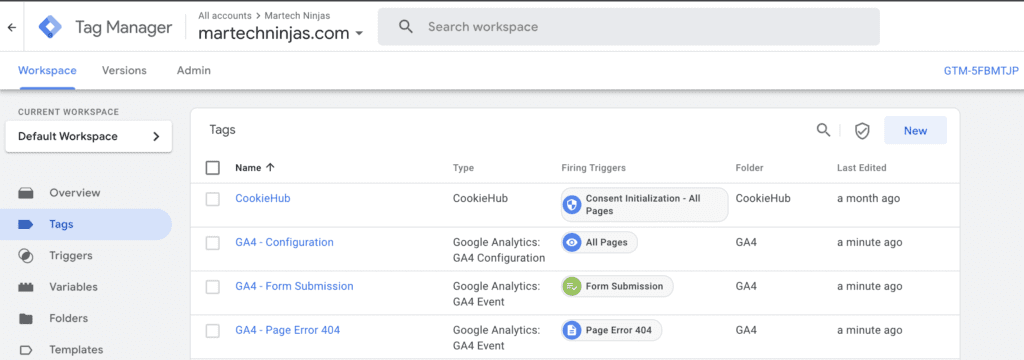
Task: Click the CookieHub folder cell text
Action: (x=763, y=199)
